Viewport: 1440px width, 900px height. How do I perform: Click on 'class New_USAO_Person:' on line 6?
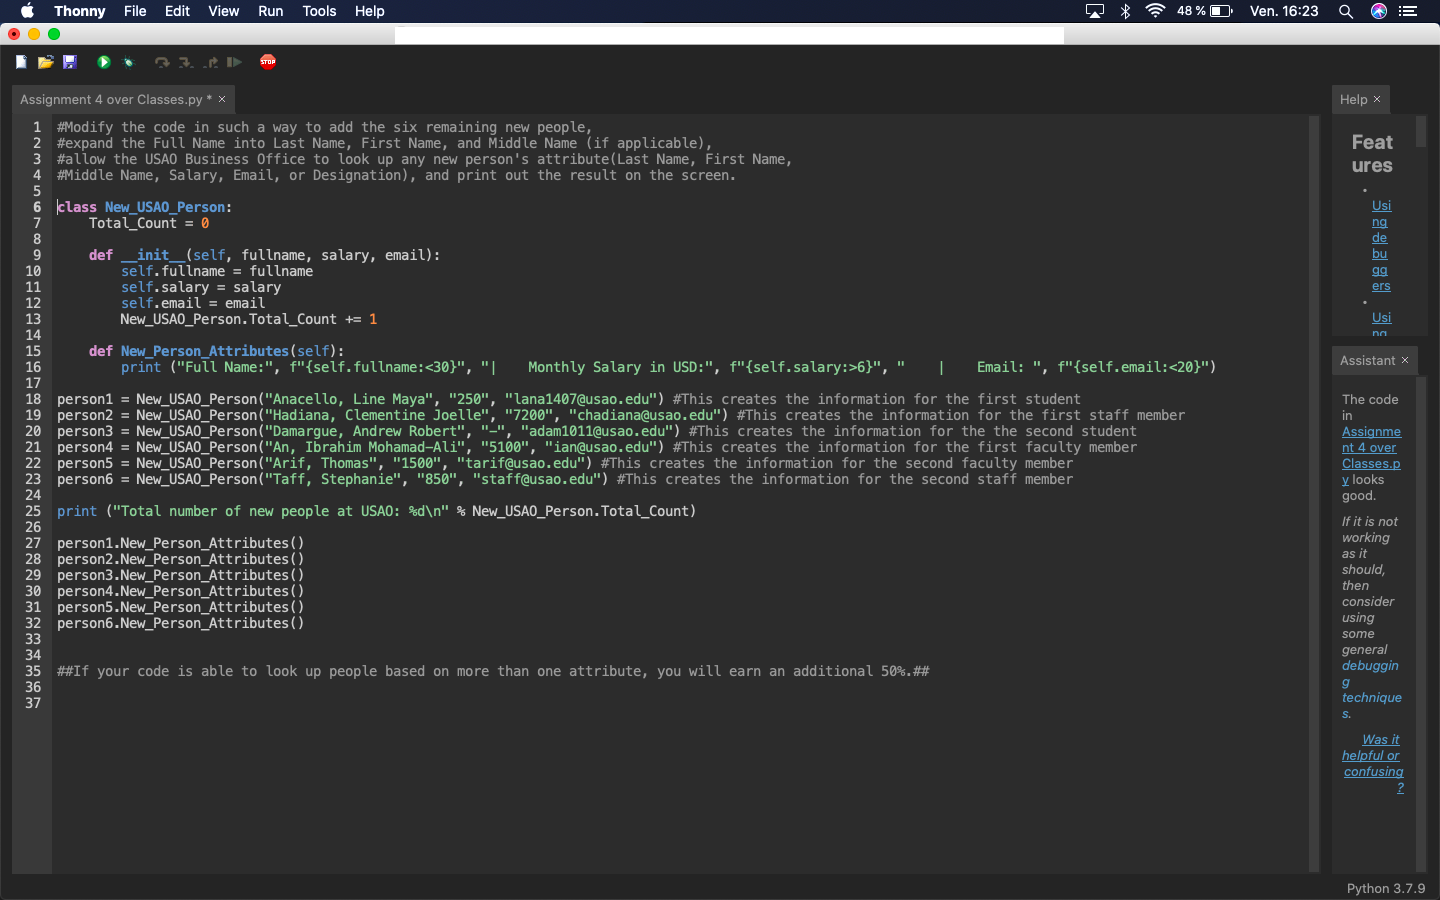click(144, 207)
